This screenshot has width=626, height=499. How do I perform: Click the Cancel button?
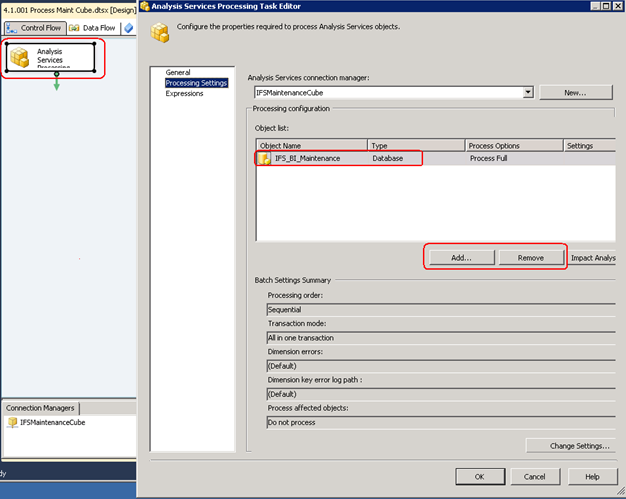point(536,476)
